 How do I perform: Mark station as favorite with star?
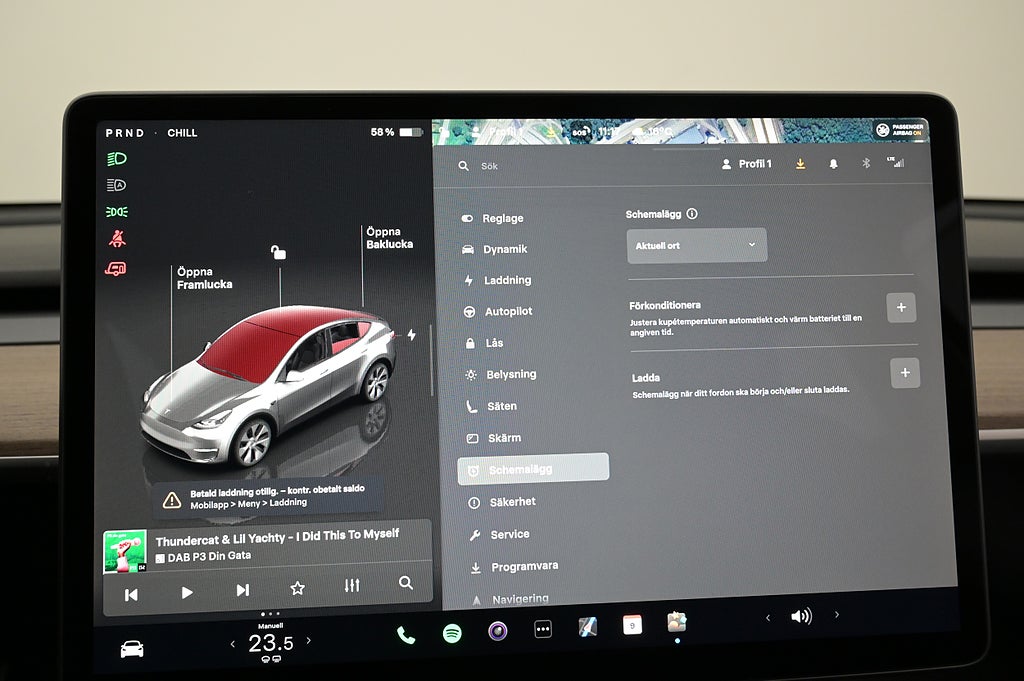tap(297, 589)
